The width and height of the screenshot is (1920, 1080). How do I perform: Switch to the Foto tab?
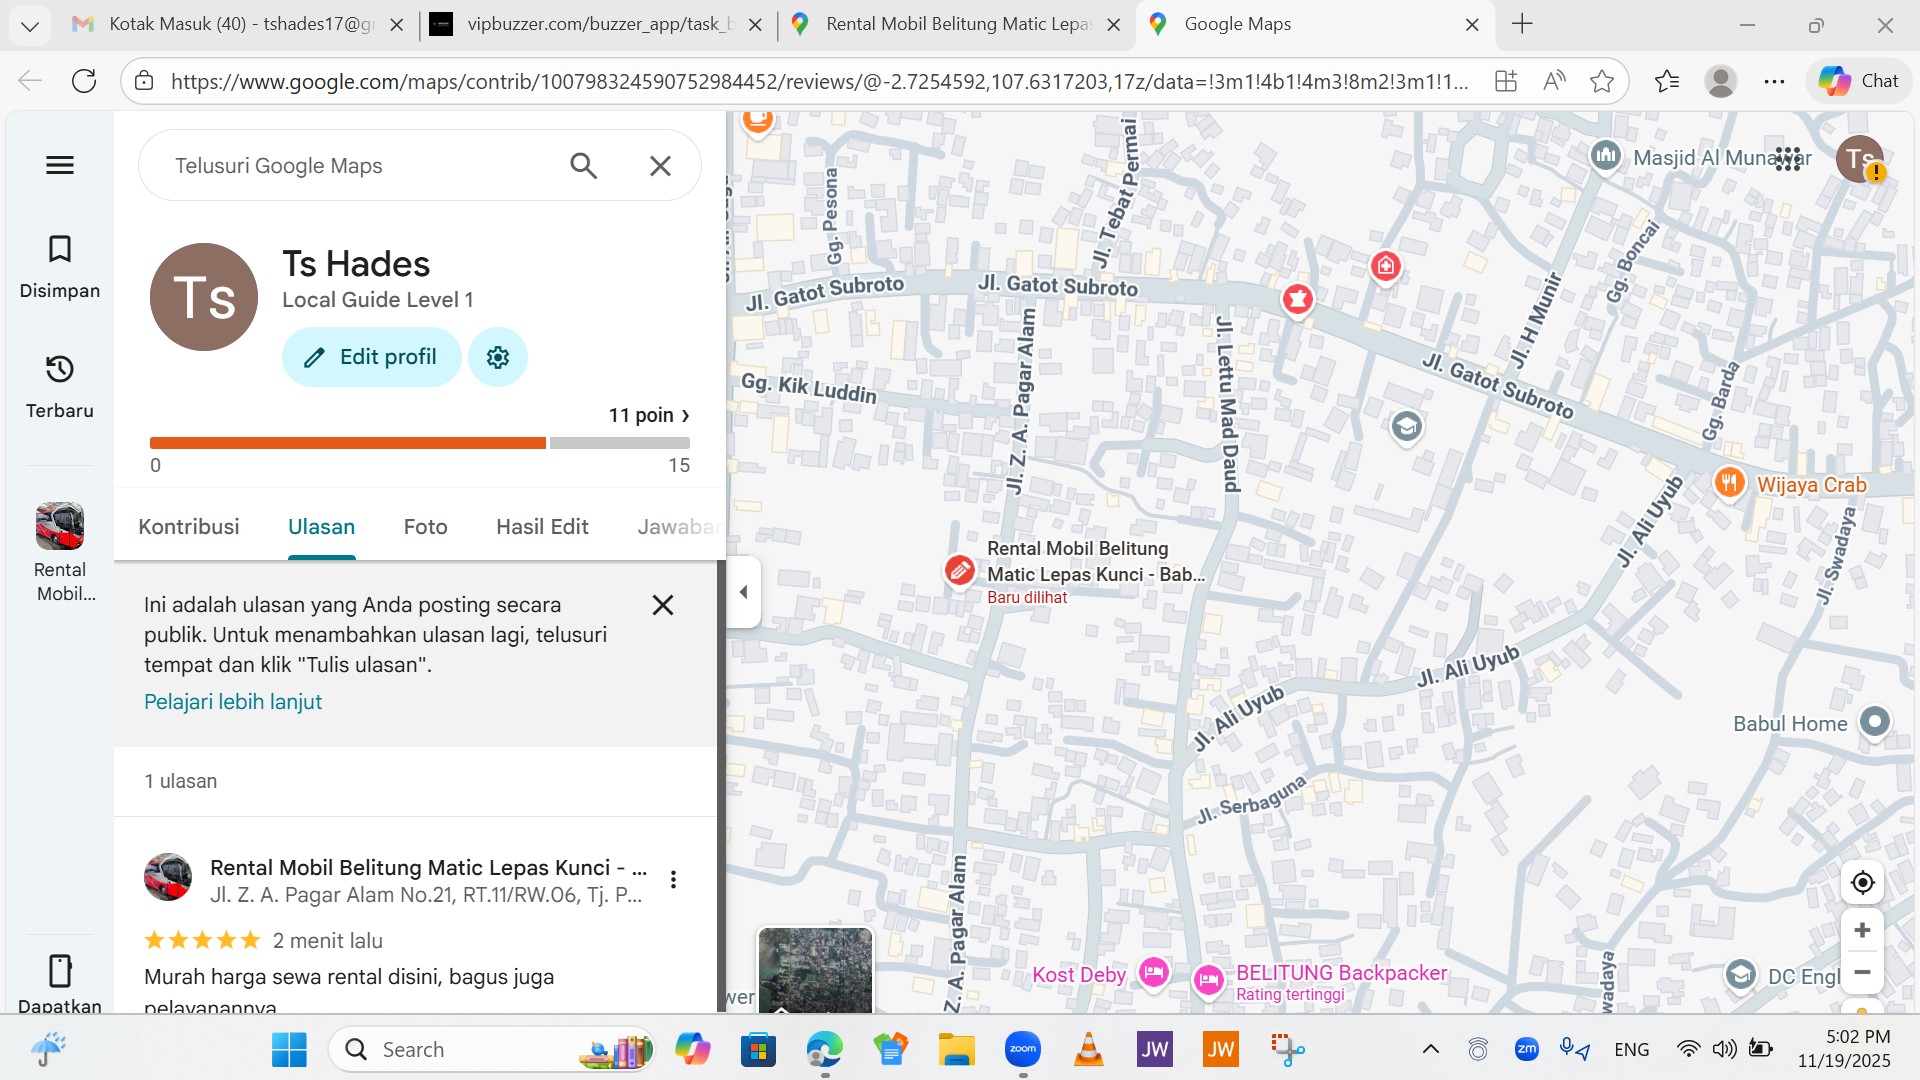click(425, 527)
